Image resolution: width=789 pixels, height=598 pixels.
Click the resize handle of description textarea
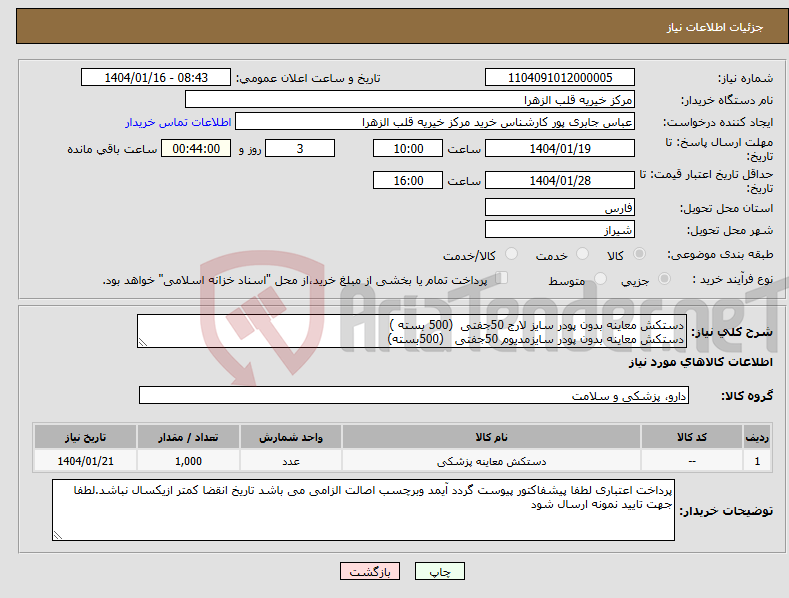pyautogui.click(x=143, y=343)
